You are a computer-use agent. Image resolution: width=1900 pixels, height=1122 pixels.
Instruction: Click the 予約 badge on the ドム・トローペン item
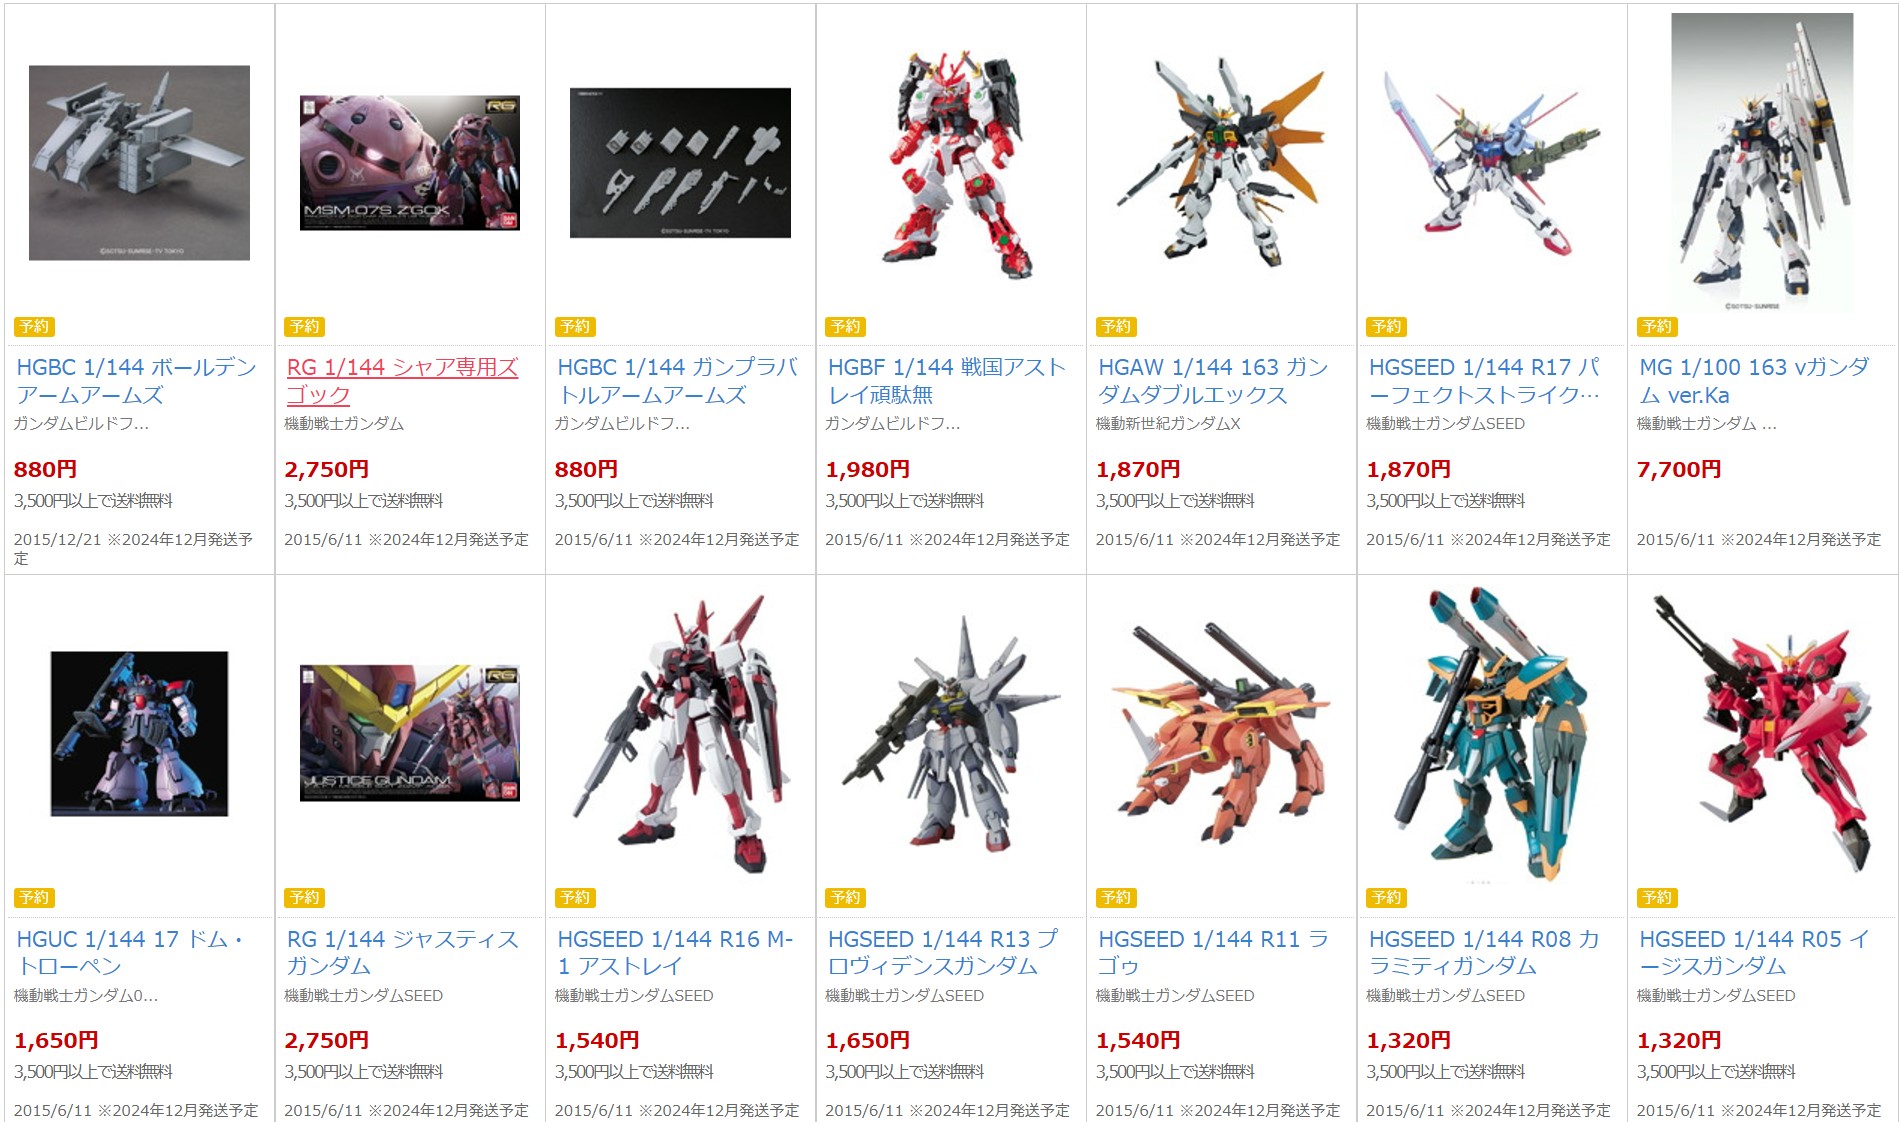point(34,898)
